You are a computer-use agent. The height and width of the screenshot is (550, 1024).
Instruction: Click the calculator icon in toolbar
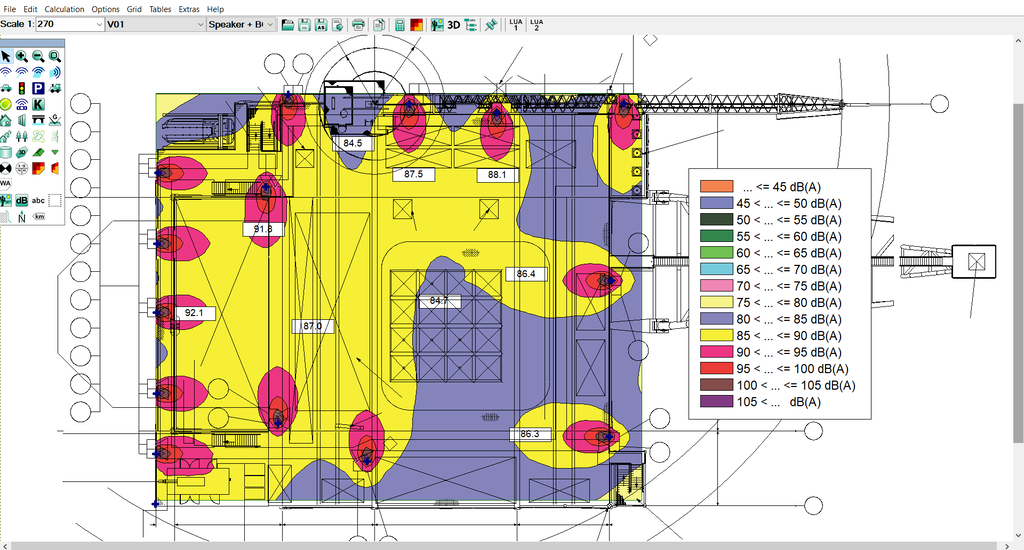[400, 24]
